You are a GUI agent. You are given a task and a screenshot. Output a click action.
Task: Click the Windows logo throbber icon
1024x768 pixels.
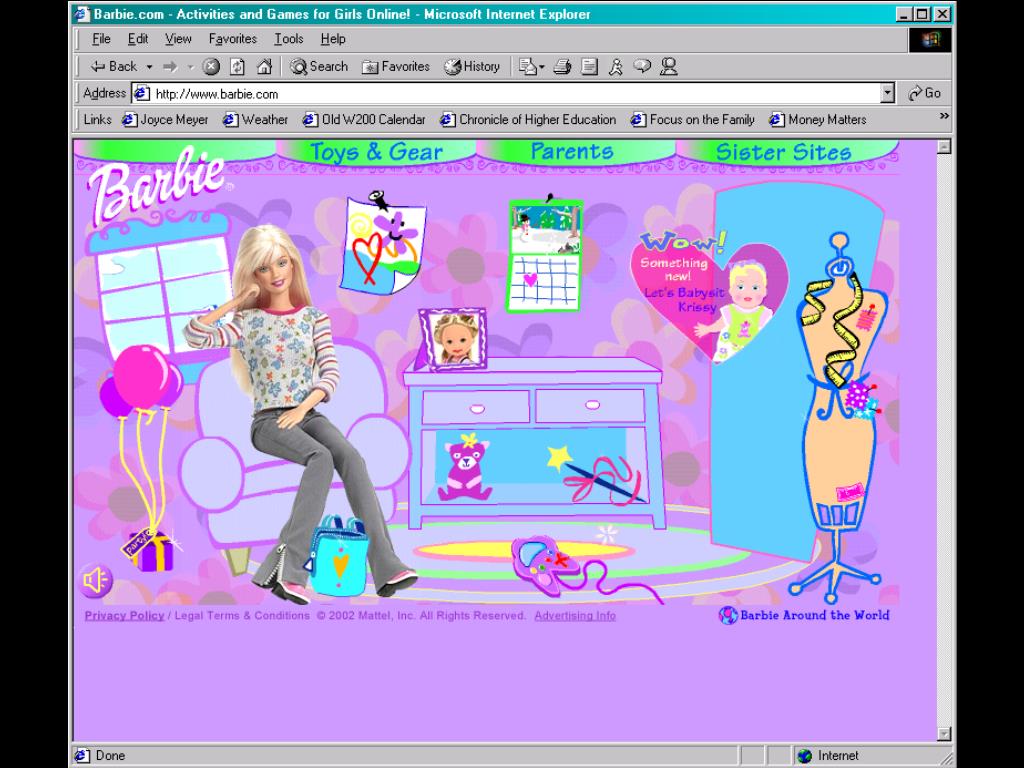point(930,40)
